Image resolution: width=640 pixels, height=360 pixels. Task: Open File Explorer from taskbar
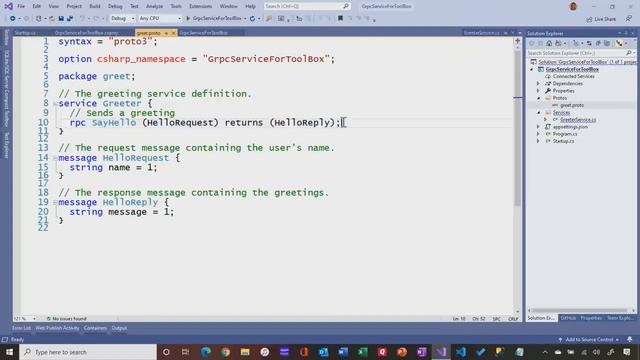click(x=245, y=352)
